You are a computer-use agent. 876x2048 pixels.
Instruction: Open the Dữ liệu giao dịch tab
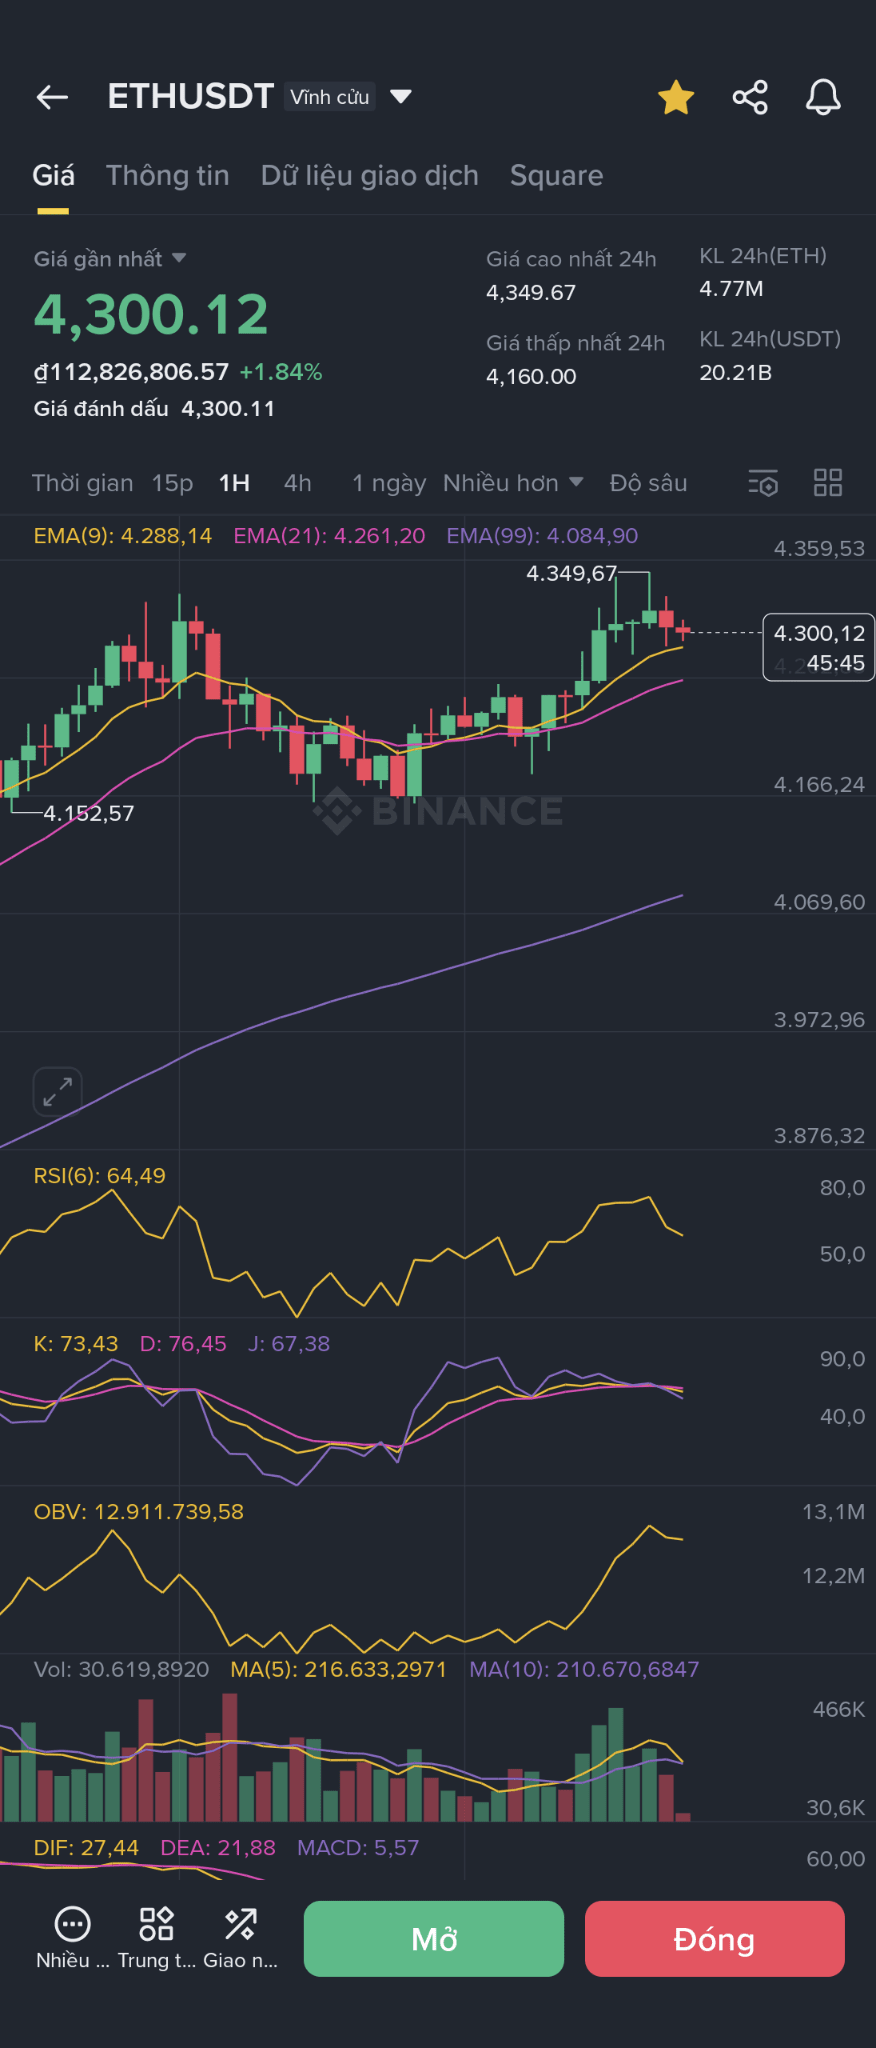tap(370, 176)
